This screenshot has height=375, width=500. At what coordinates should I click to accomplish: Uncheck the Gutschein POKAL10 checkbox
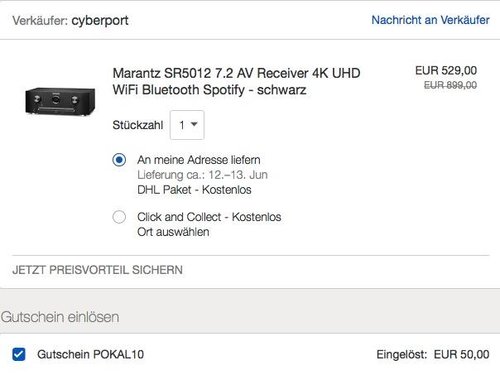click(x=19, y=354)
